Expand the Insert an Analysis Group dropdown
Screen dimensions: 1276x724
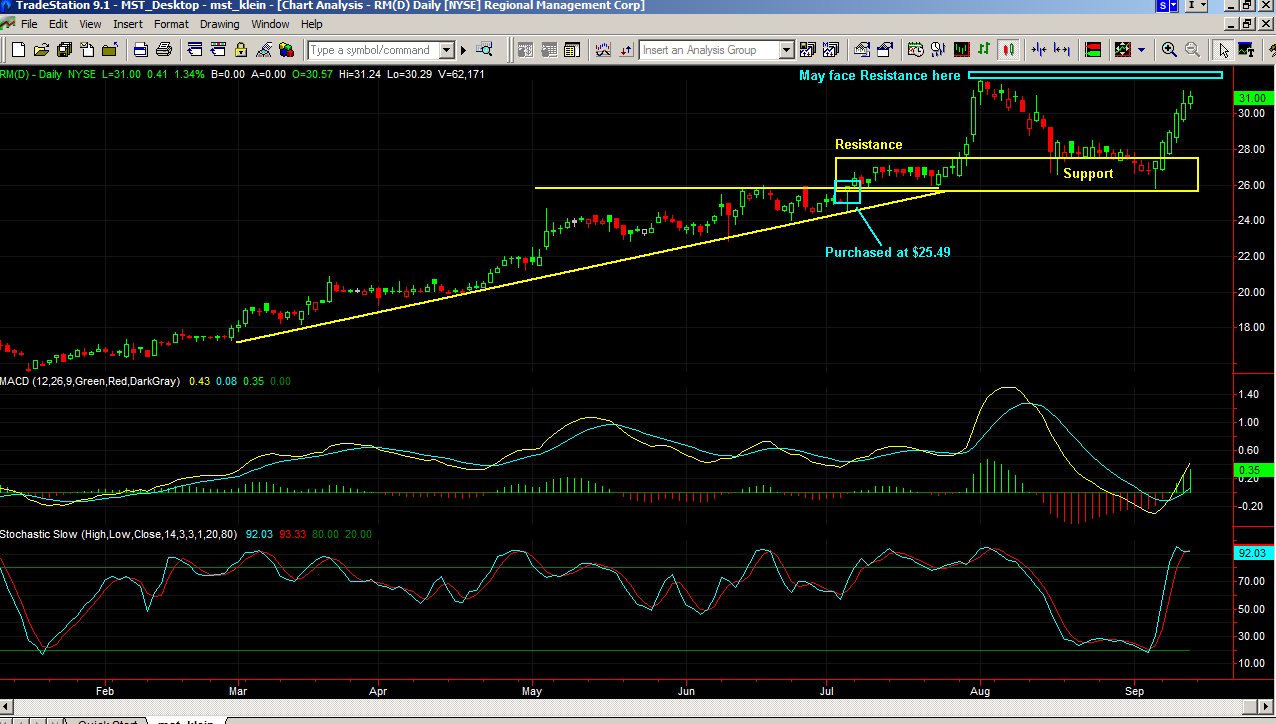(786, 49)
